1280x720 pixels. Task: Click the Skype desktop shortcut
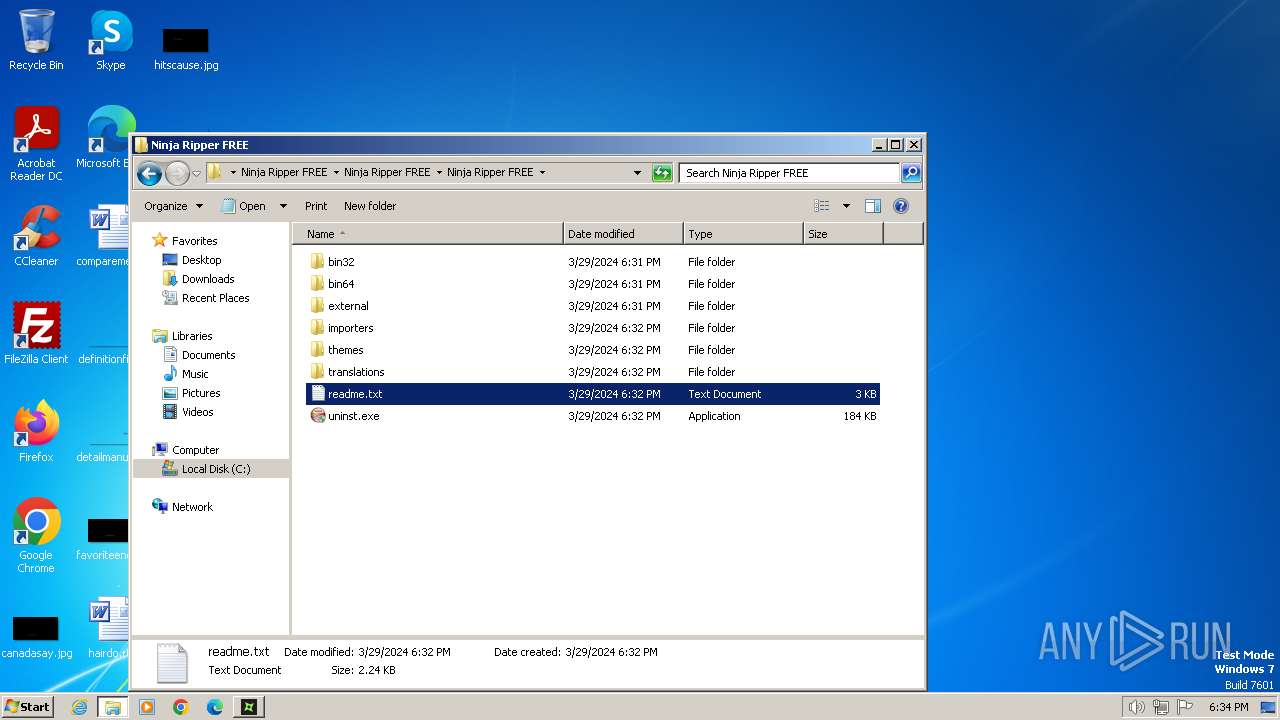pyautogui.click(x=111, y=41)
